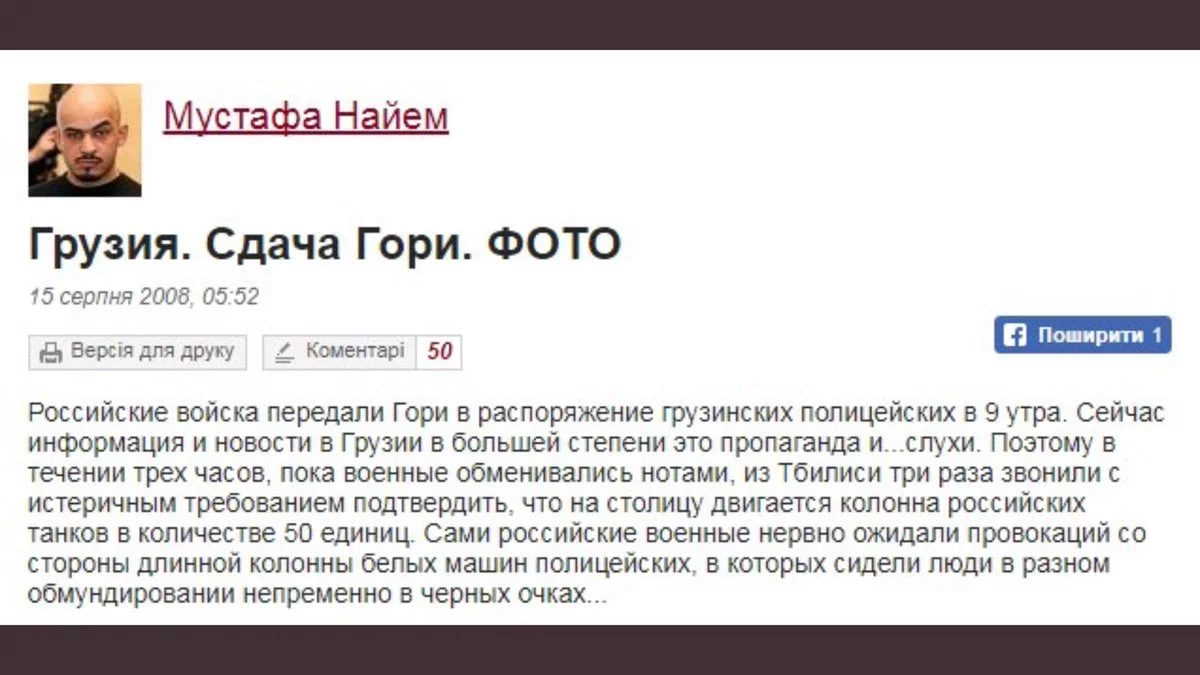Open Мустафа Найем's avatar photo
Image resolution: width=1200 pixels, height=675 pixels.
[84, 140]
